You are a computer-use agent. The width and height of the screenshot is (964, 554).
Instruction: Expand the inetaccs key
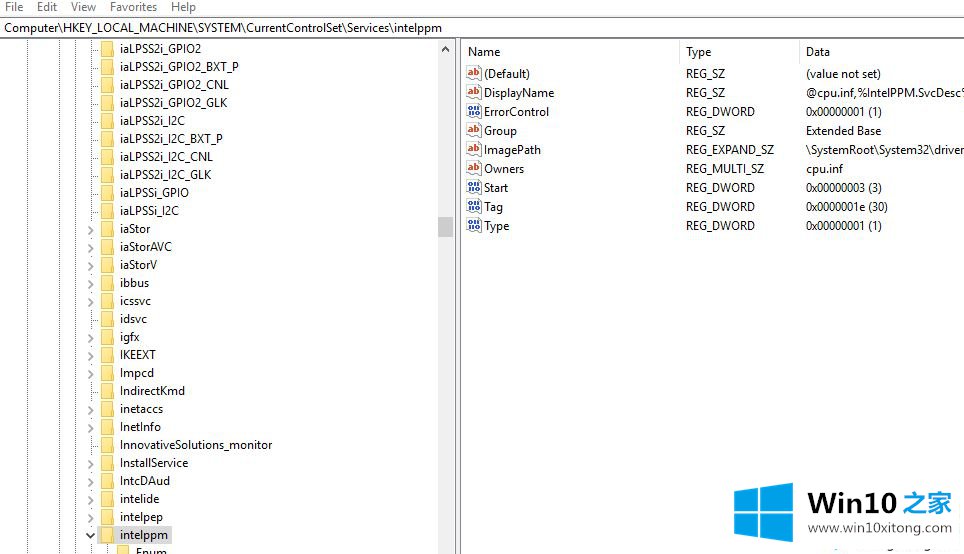click(90, 410)
